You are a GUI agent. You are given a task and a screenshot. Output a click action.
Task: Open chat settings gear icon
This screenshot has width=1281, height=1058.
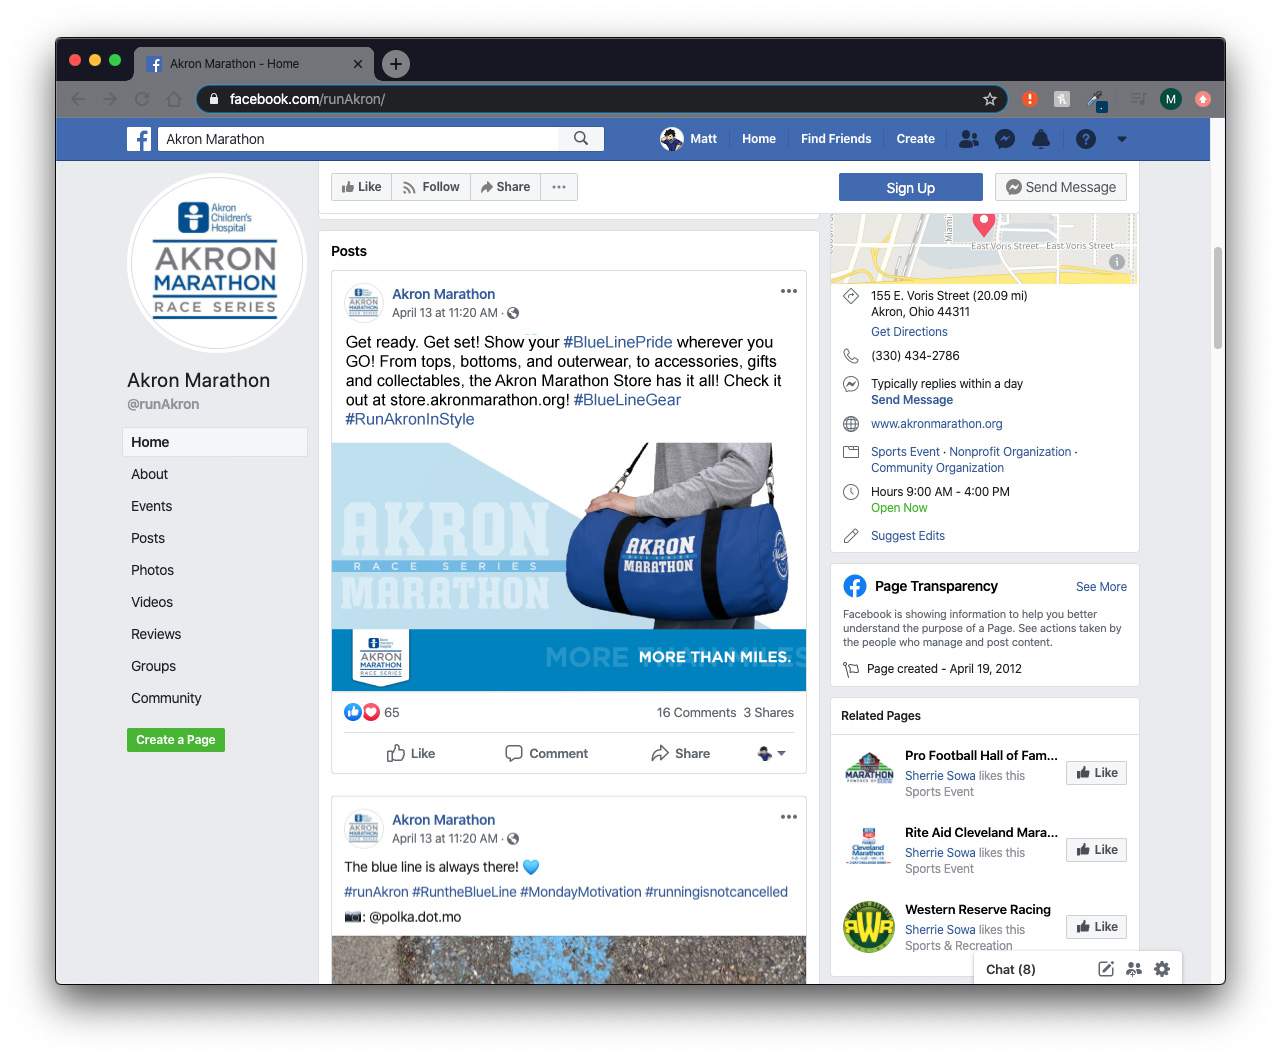1162,969
